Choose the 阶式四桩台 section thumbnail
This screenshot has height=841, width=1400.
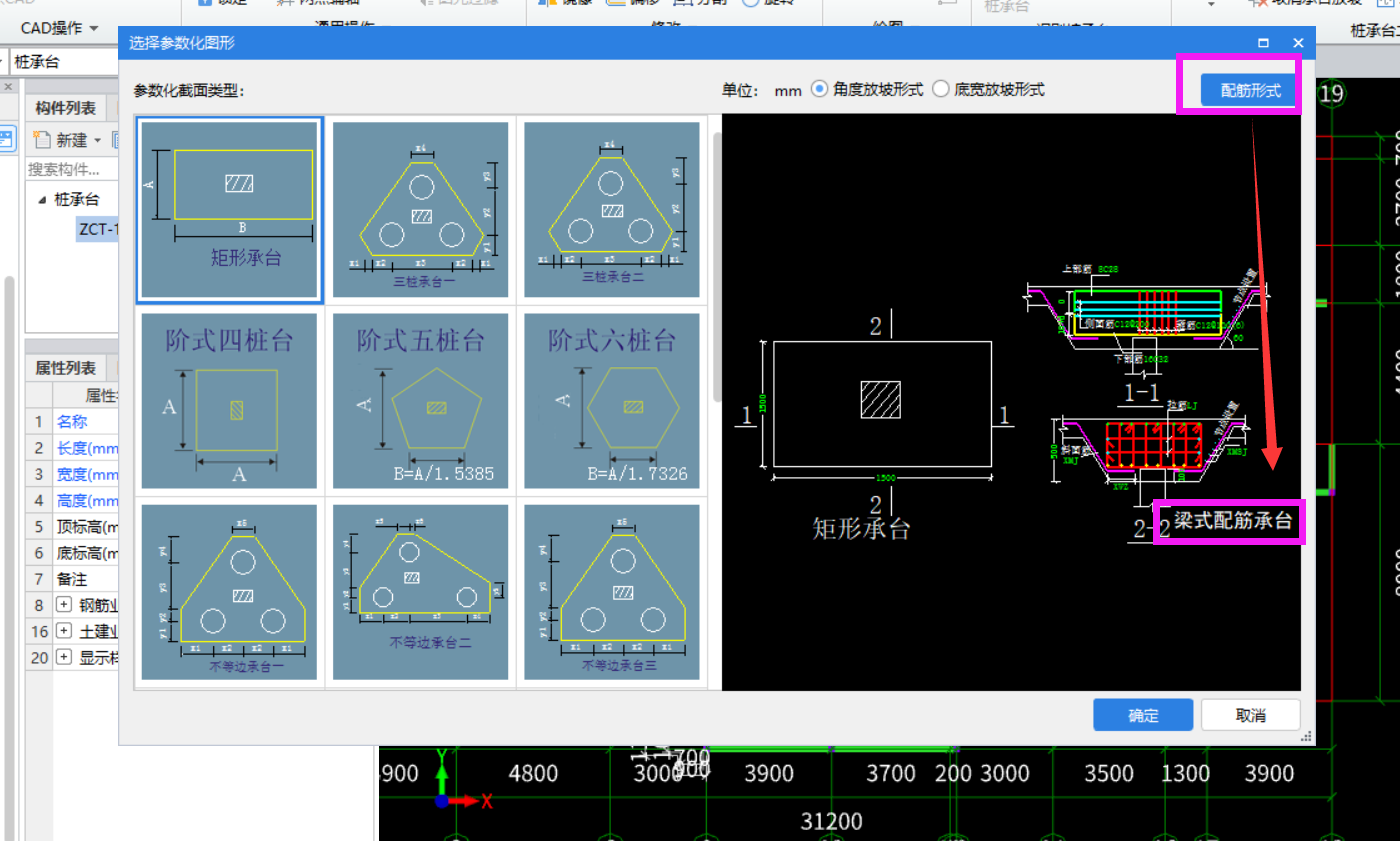[229, 401]
